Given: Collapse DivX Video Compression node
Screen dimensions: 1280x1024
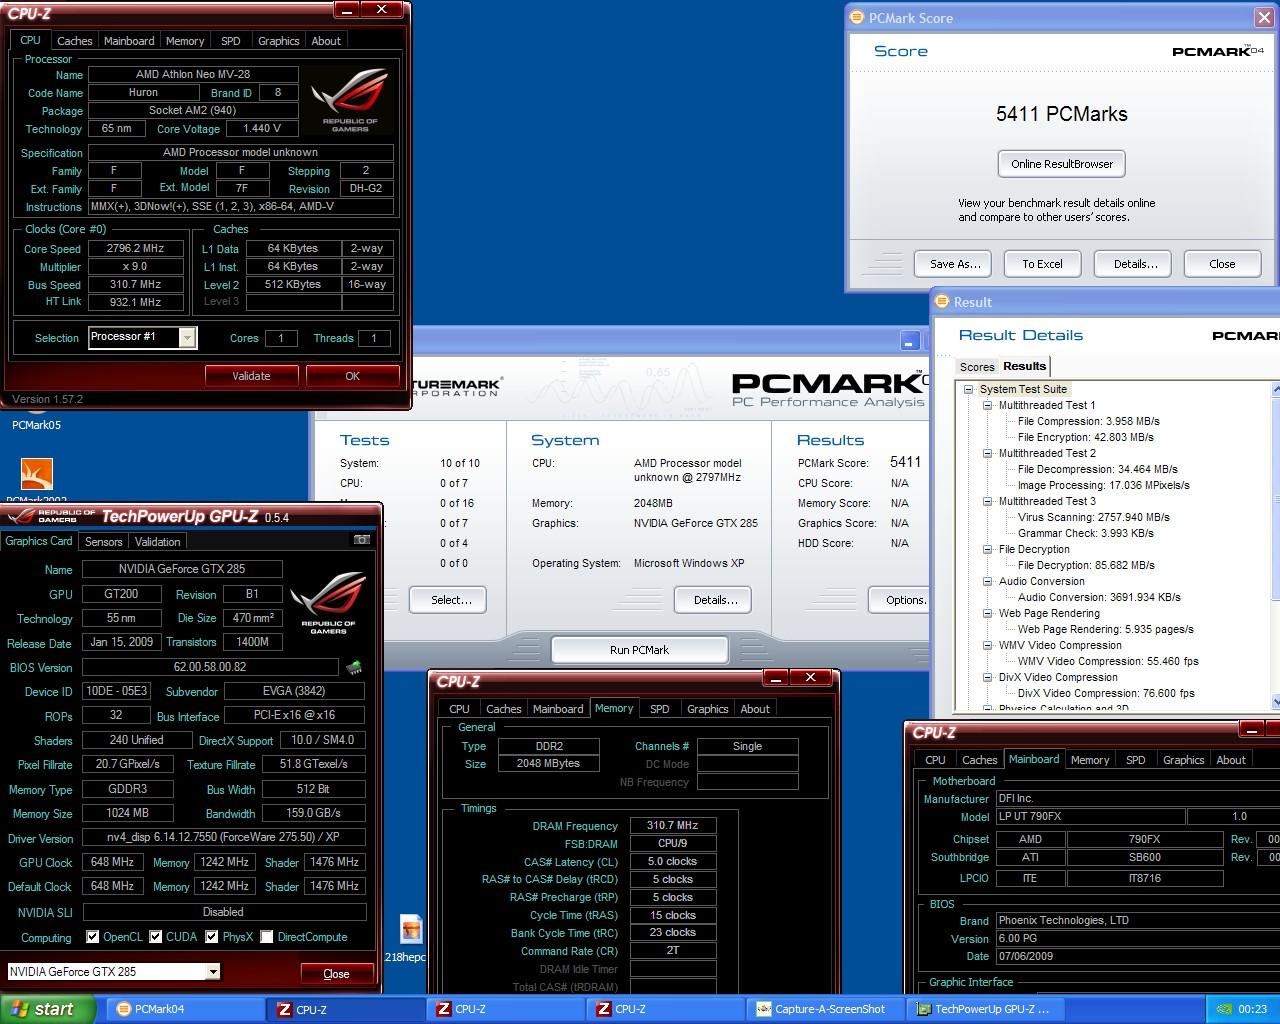Looking at the screenshot, I should (x=987, y=677).
